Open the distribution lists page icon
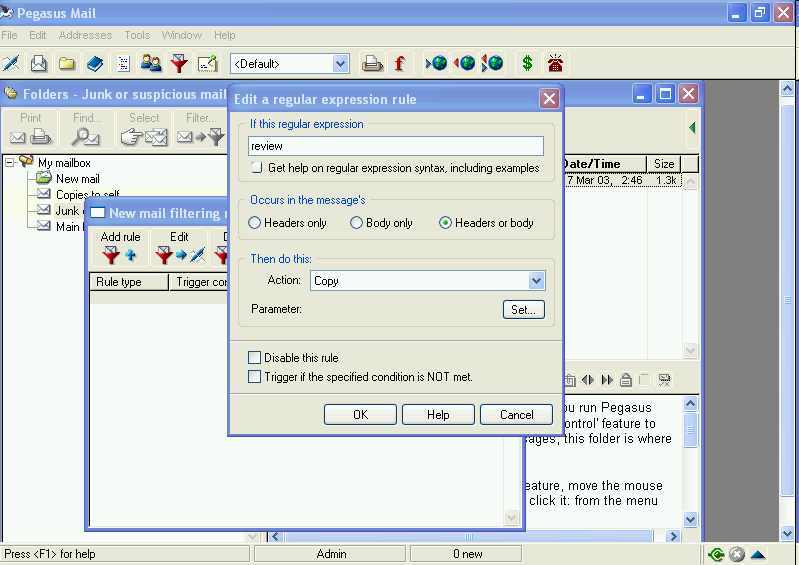The image size is (799, 565). tap(123, 64)
